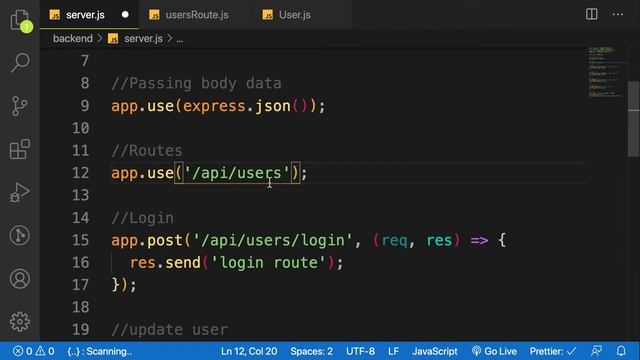The height and width of the screenshot is (360, 640).
Task: Open the Search view icon
Action: 20,63
